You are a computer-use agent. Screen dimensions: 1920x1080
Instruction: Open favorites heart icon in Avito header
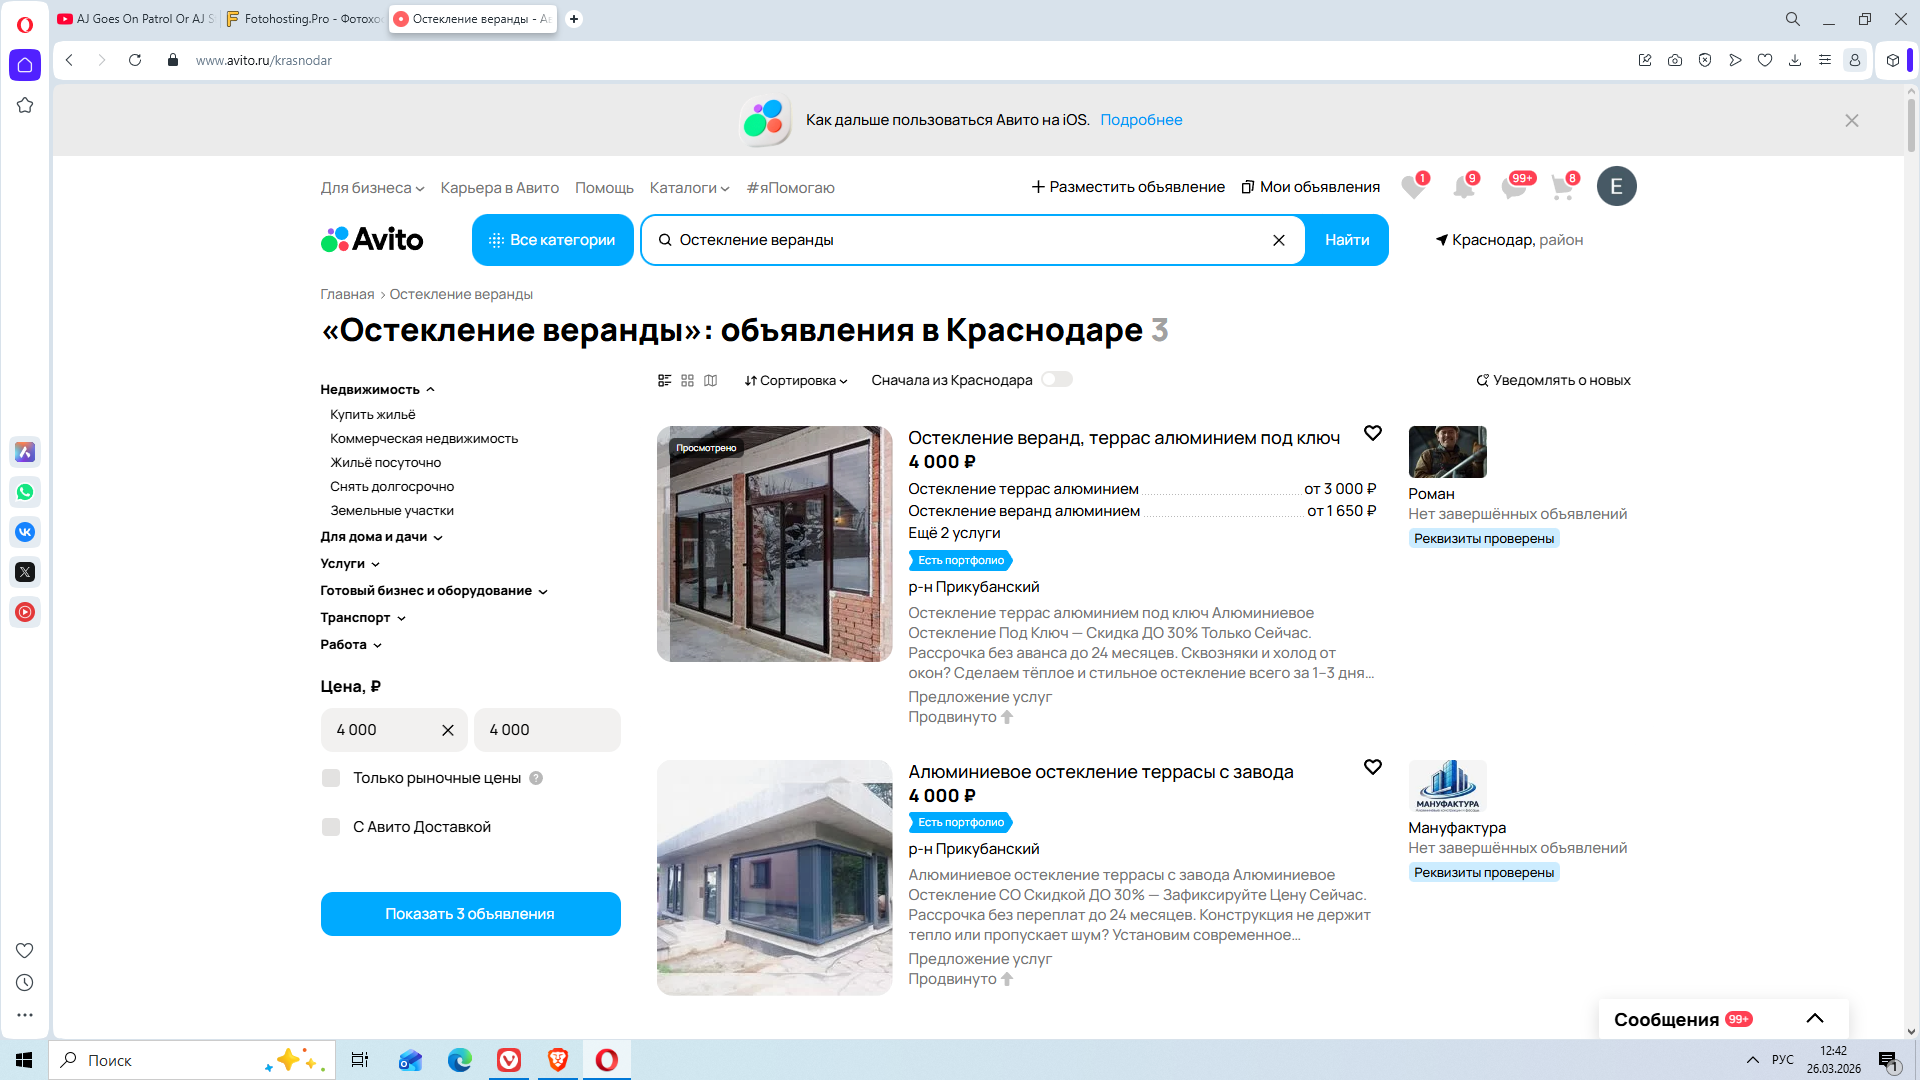point(1412,187)
